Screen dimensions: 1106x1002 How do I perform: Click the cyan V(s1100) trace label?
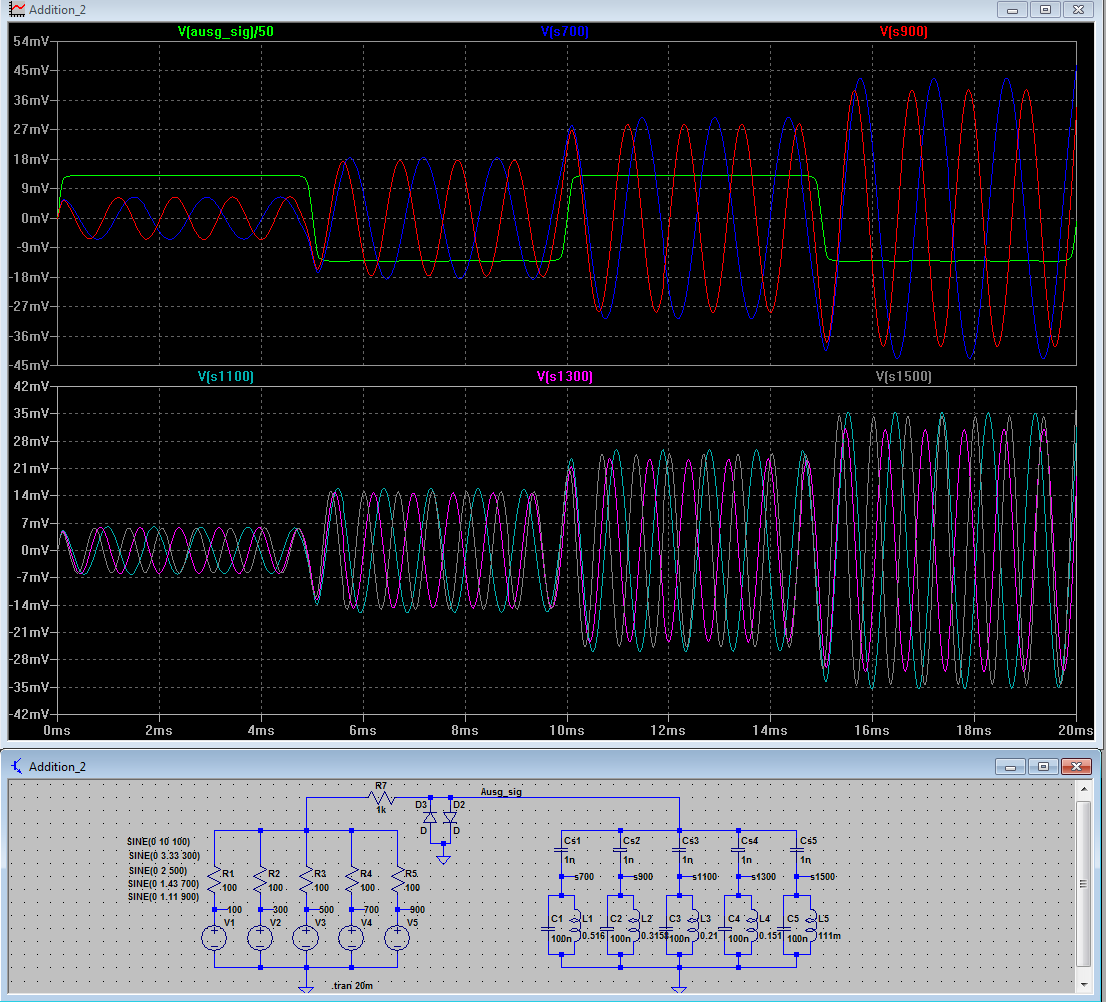225,377
